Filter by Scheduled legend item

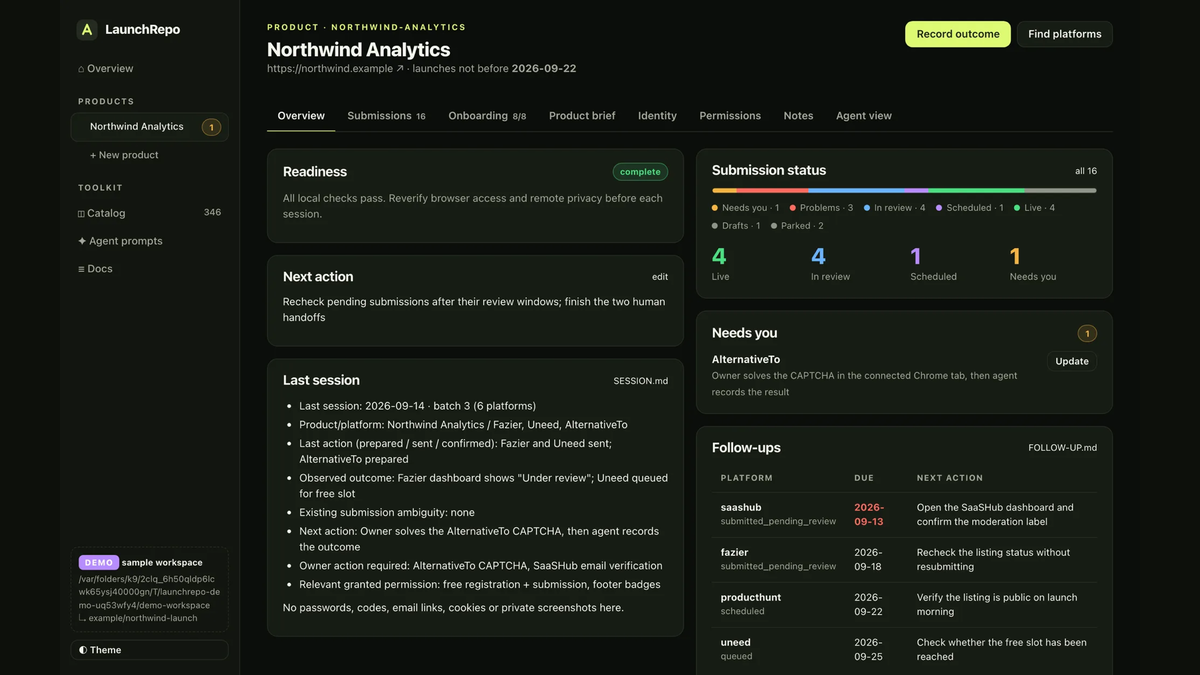tap(970, 208)
